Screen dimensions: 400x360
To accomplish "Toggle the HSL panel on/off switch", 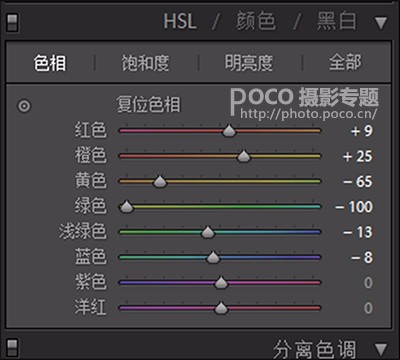I will 12,23.
